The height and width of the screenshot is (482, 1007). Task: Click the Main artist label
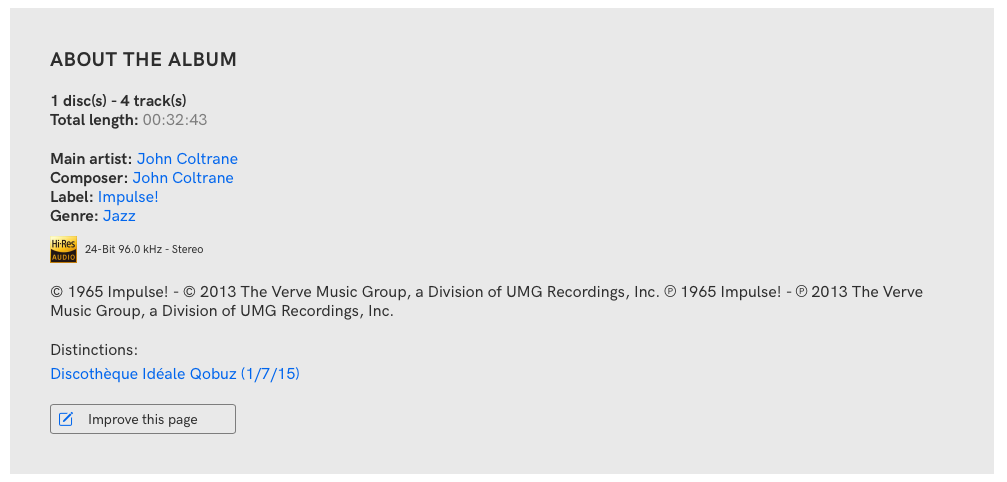click(91, 159)
